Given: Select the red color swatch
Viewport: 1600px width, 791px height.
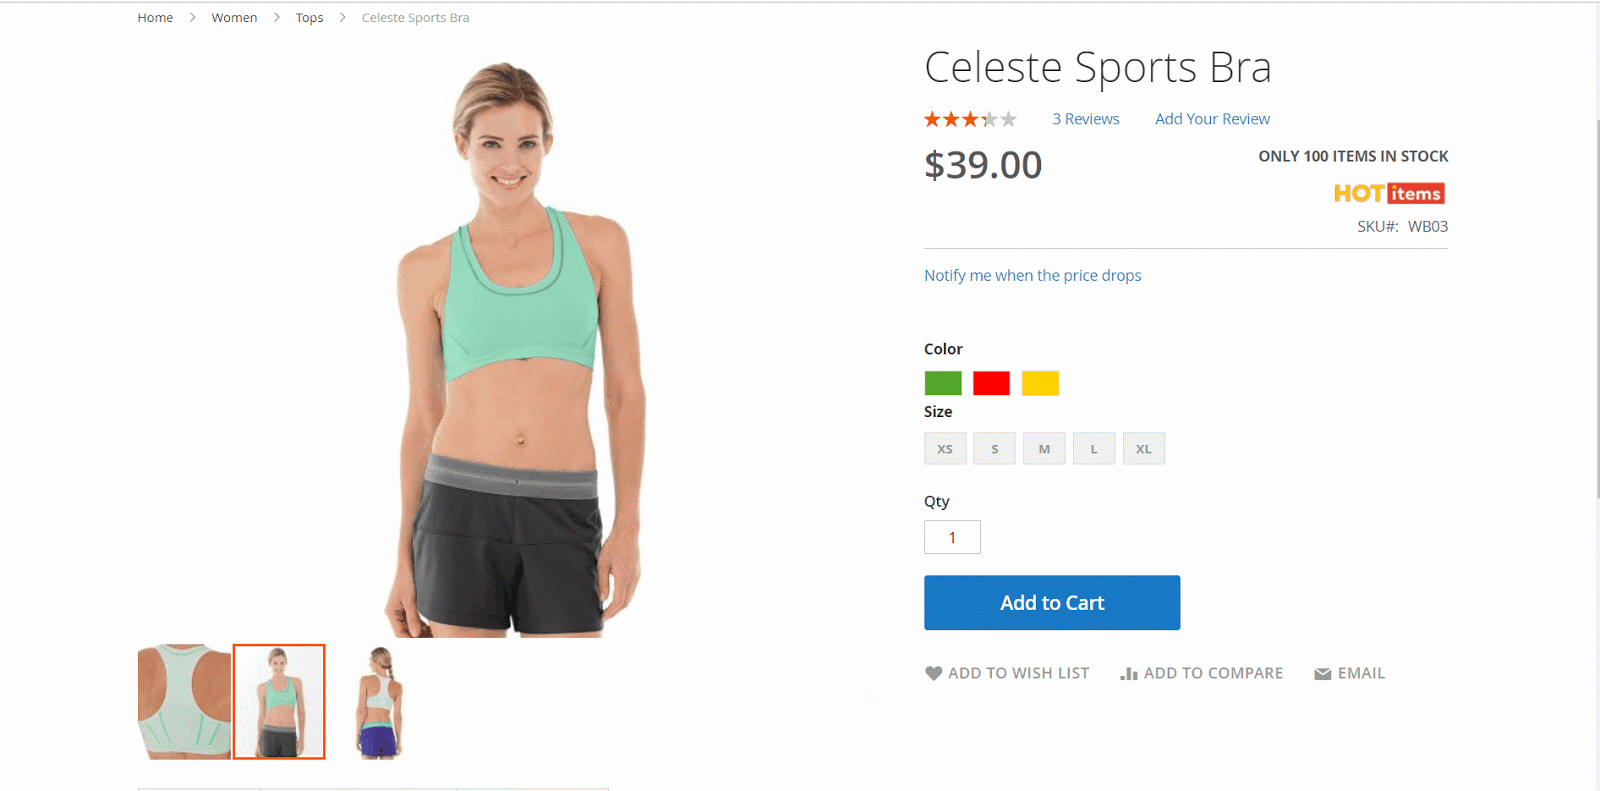Looking at the screenshot, I should point(991,383).
